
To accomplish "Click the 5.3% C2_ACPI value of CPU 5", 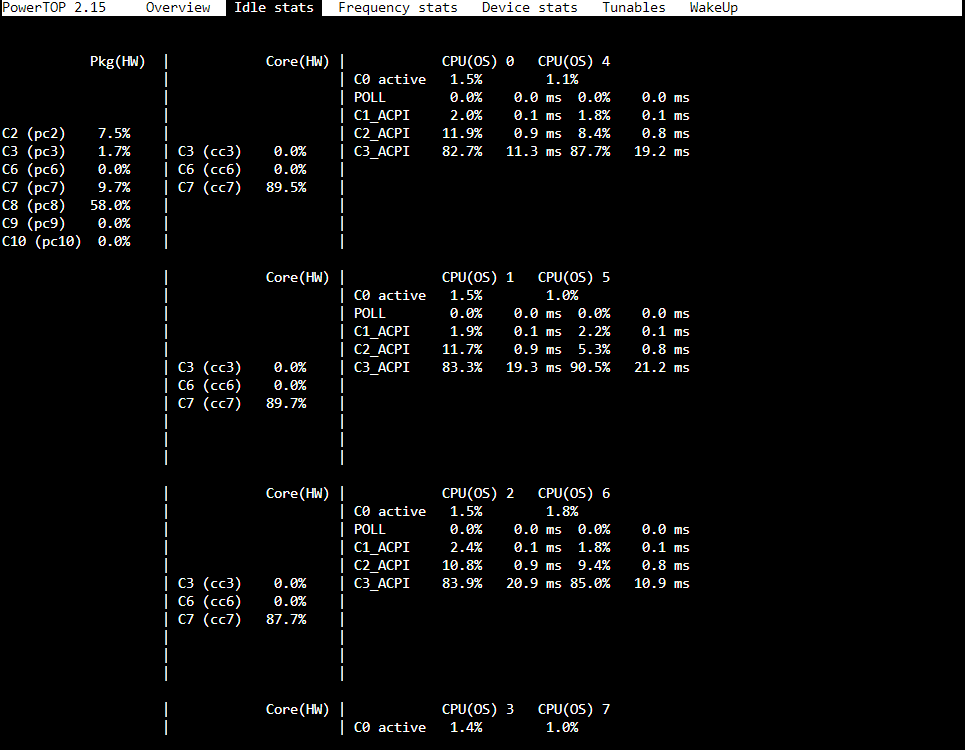I will tap(595, 349).
